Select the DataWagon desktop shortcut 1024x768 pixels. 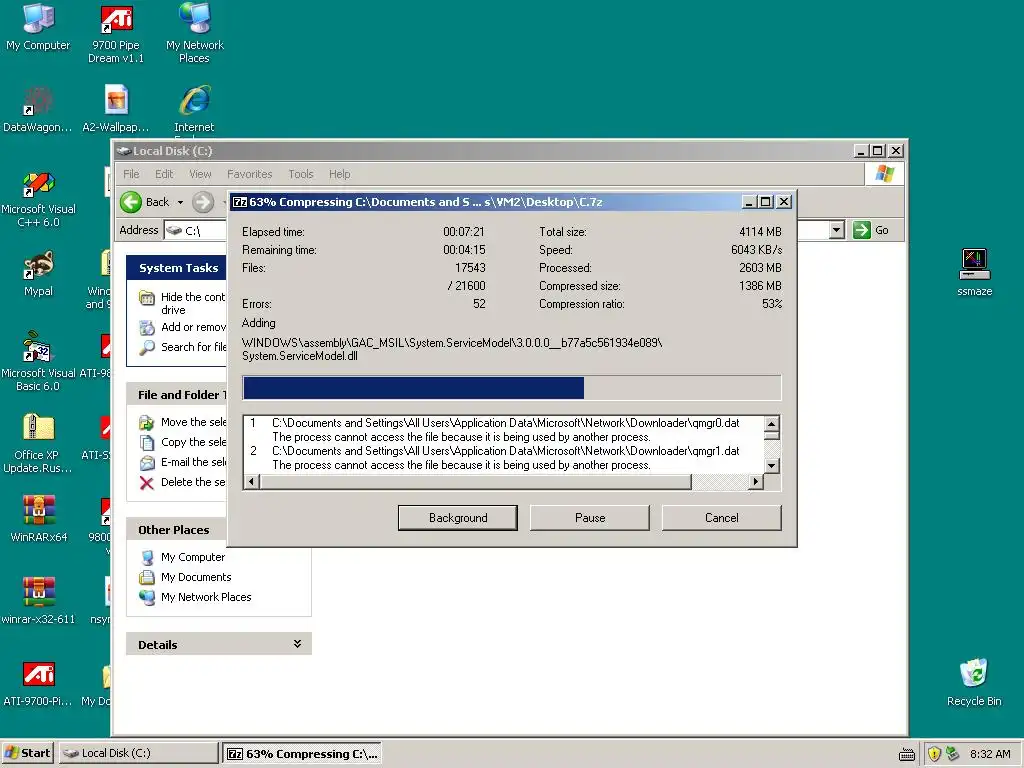pyautogui.click(x=37, y=109)
